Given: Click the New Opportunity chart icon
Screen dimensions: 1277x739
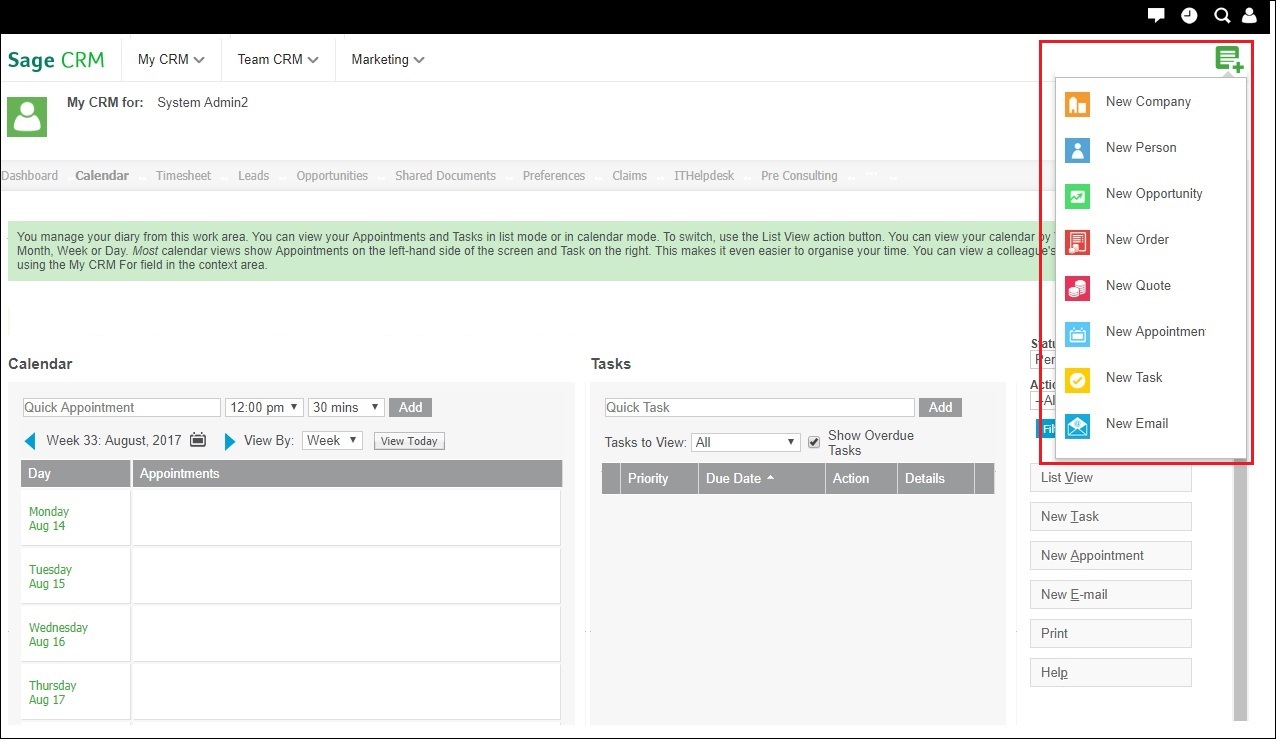Looking at the screenshot, I should [x=1077, y=196].
